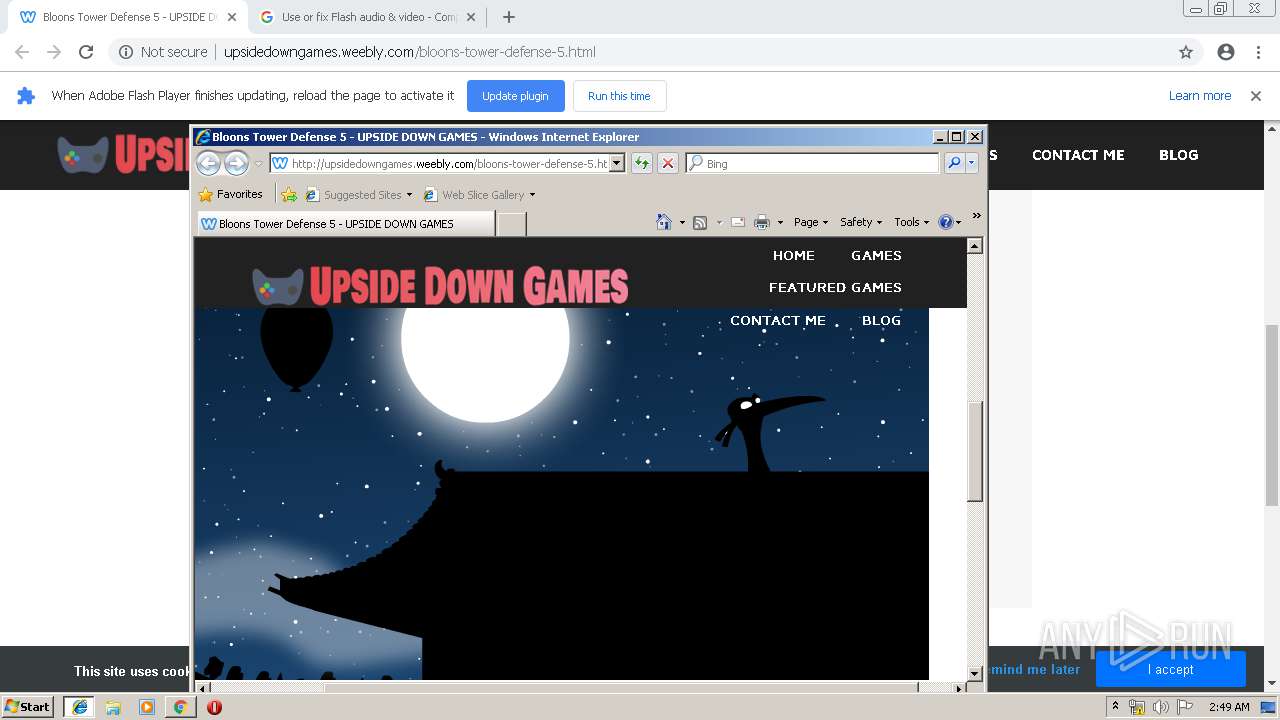The width and height of the screenshot is (1280, 720).
Task: Click the Read Mail icon in IE
Action: point(738,222)
